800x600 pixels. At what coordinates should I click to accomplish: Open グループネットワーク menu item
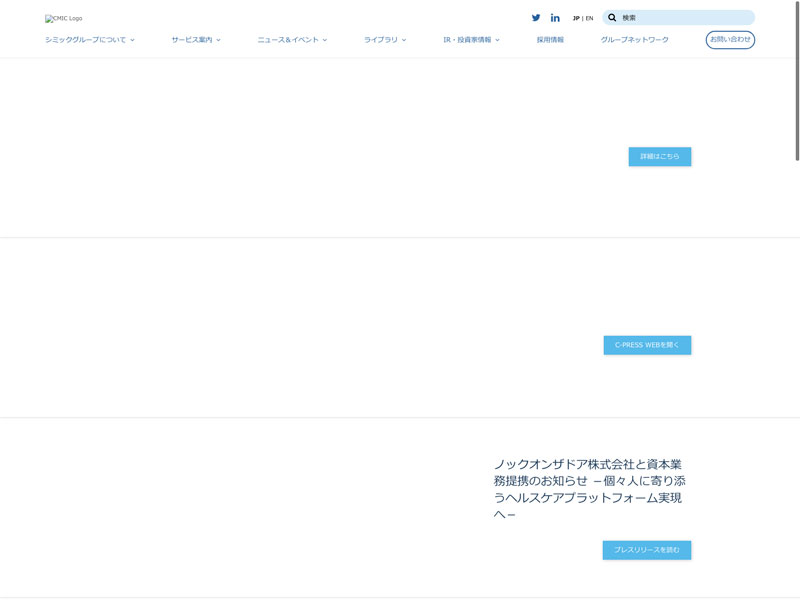click(x=634, y=40)
